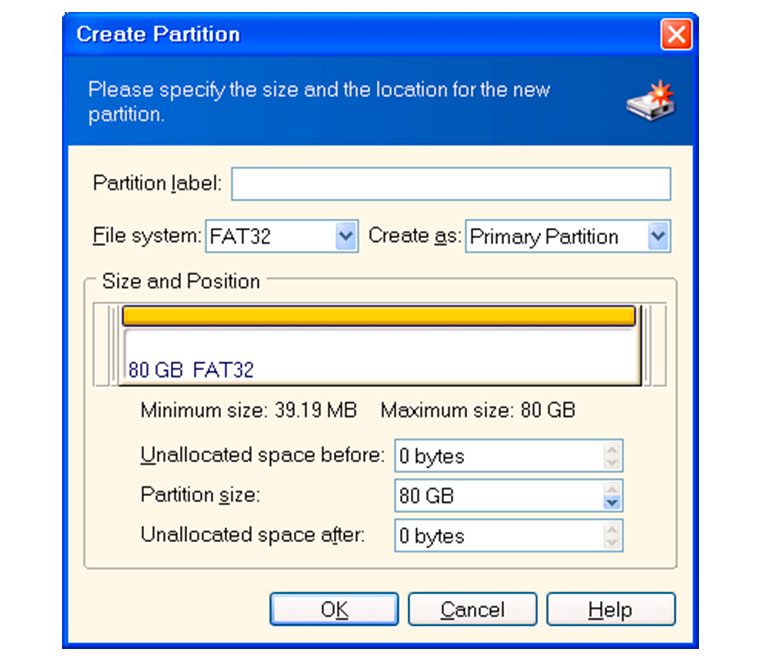Increase Unallocated space before with up arrow
This screenshot has height=657, width=760.
click(612, 449)
